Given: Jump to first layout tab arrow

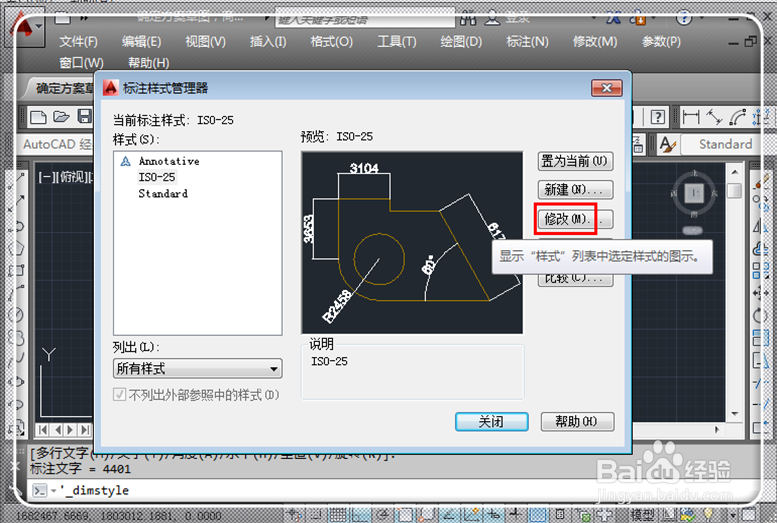Looking at the screenshot, I should point(42,429).
